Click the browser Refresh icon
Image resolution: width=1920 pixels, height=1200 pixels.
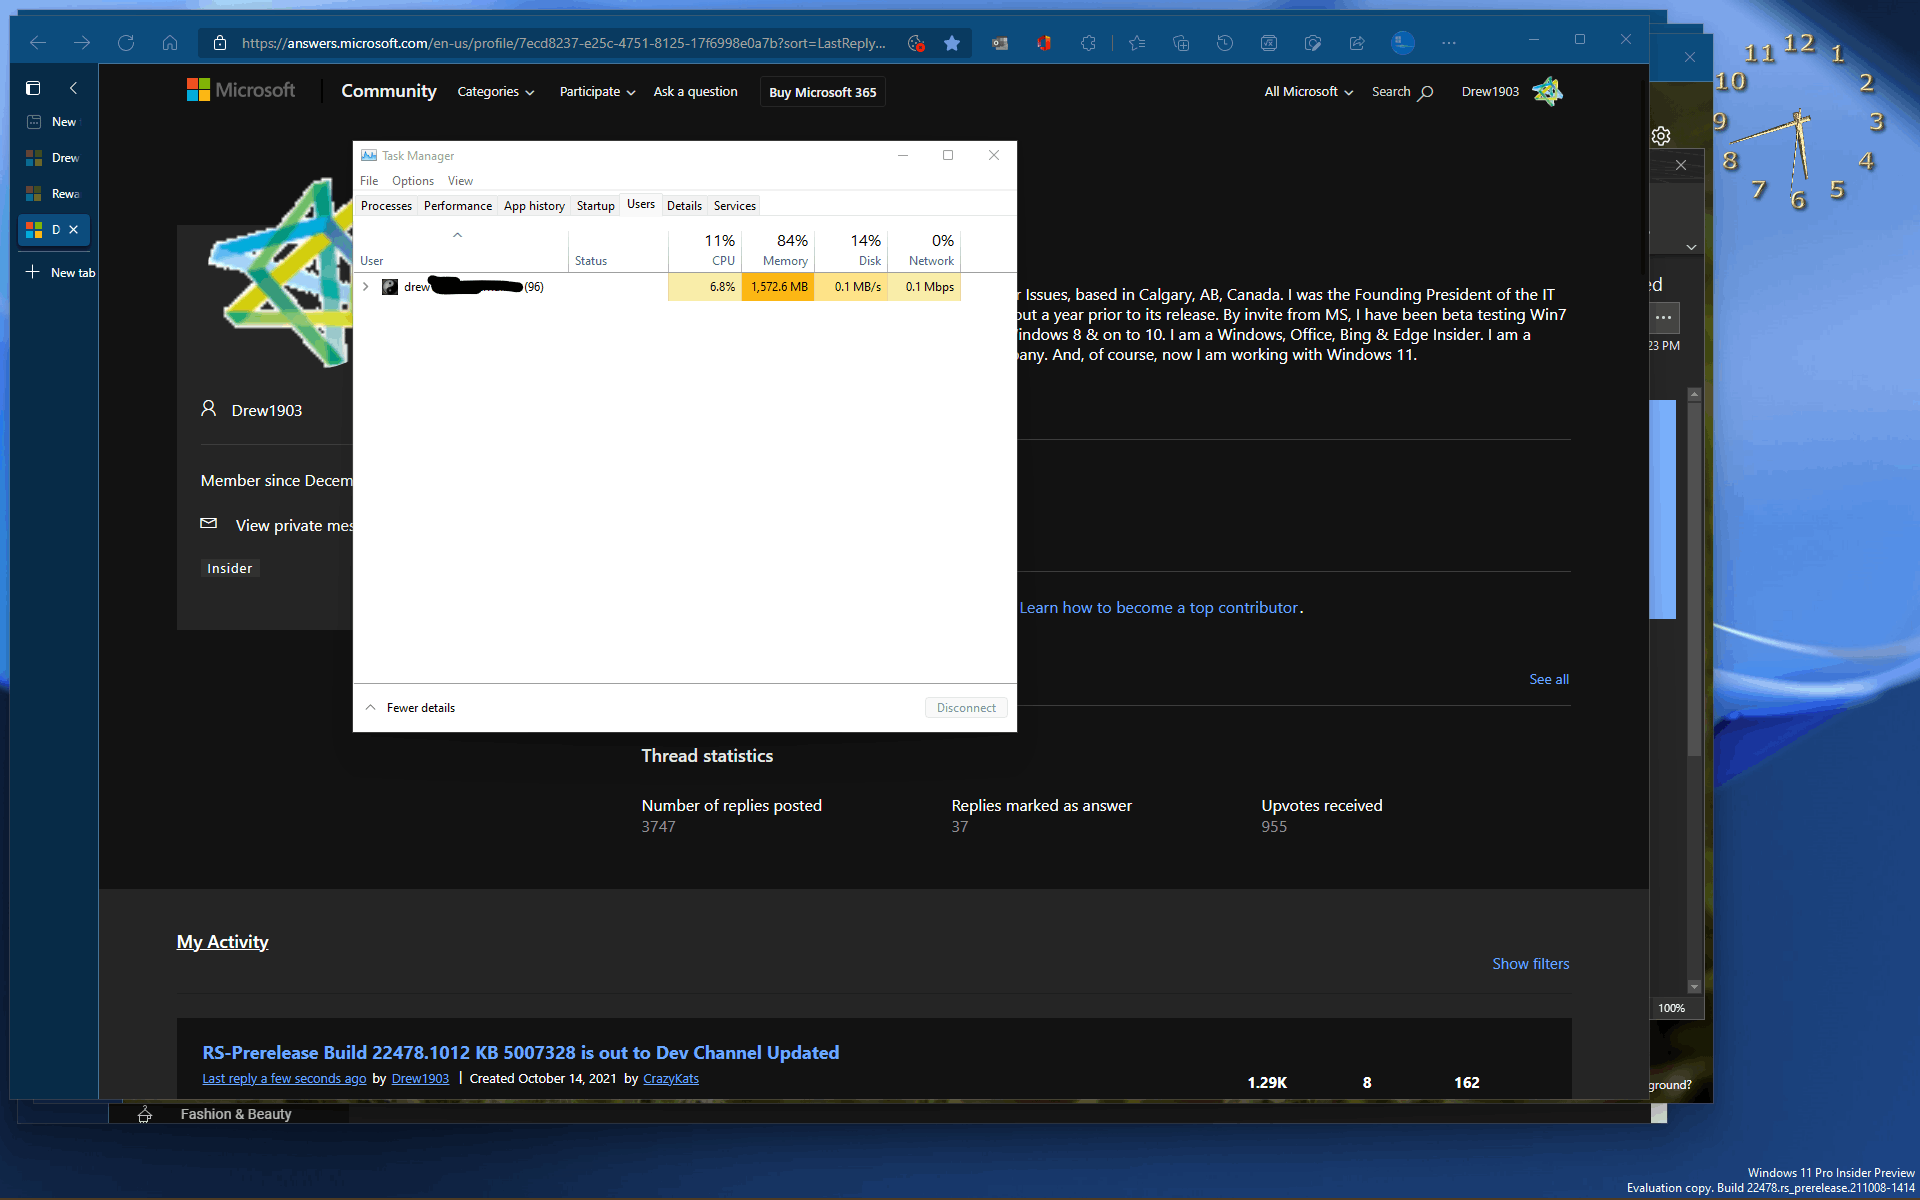pyautogui.click(x=126, y=43)
